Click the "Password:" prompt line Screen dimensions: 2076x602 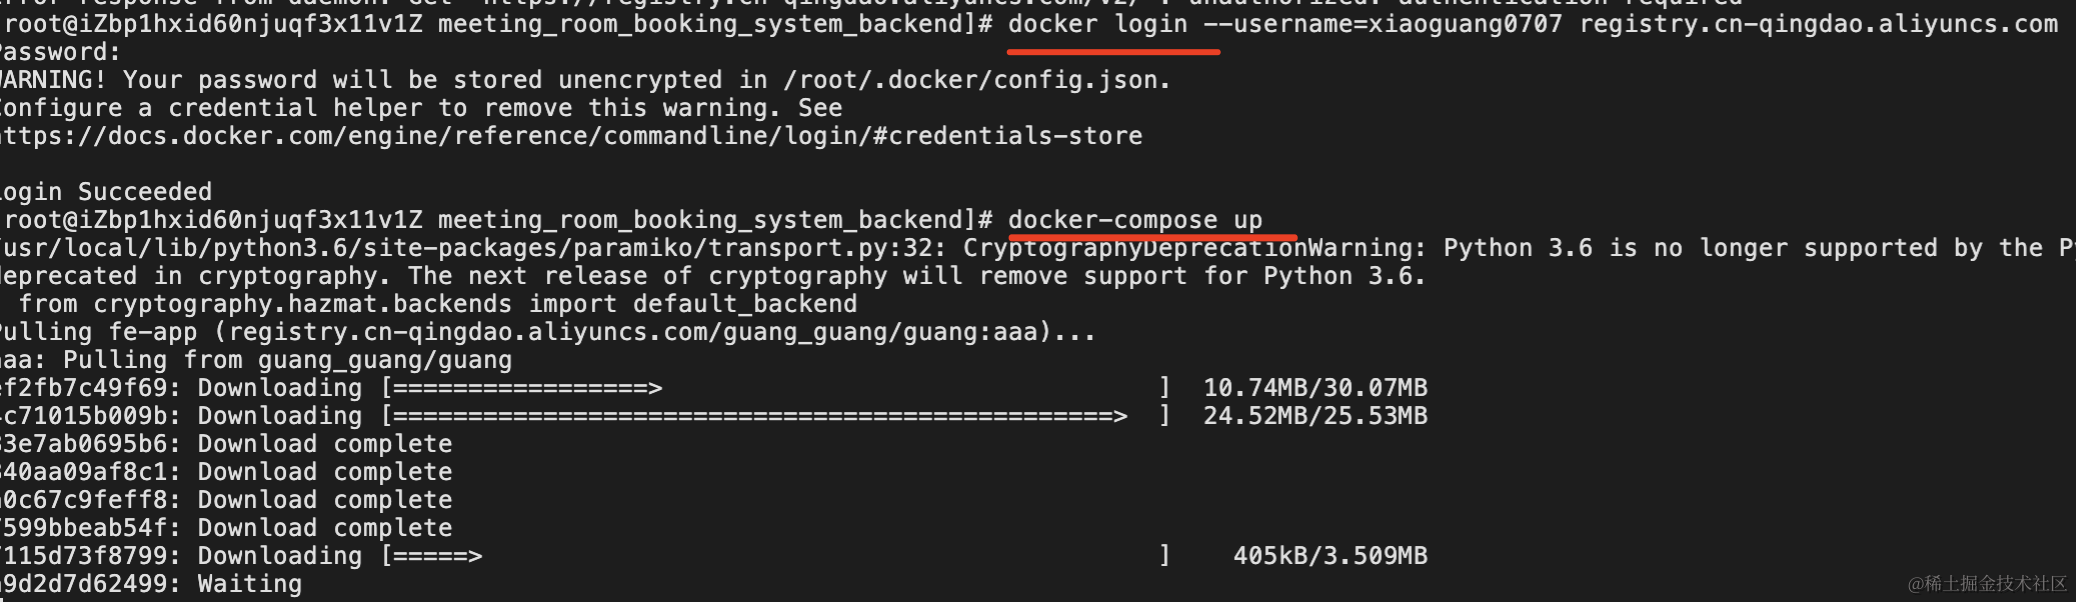pyautogui.click(x=60, y=52)
